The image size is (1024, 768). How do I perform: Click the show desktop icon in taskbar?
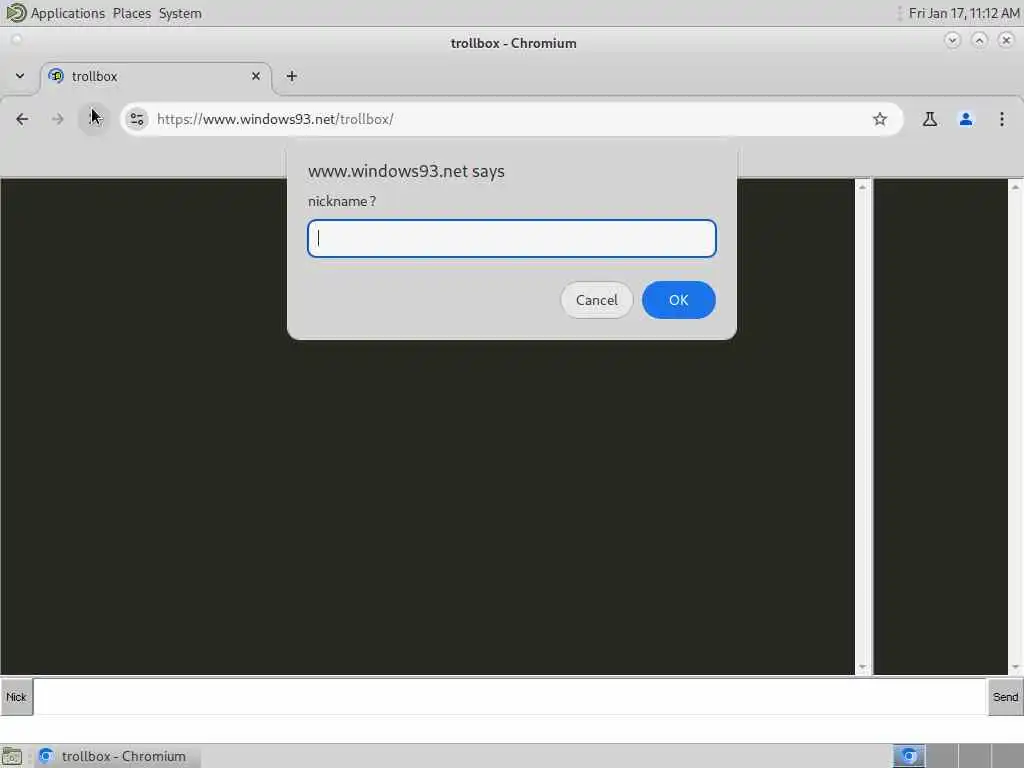tap(12, 756)
